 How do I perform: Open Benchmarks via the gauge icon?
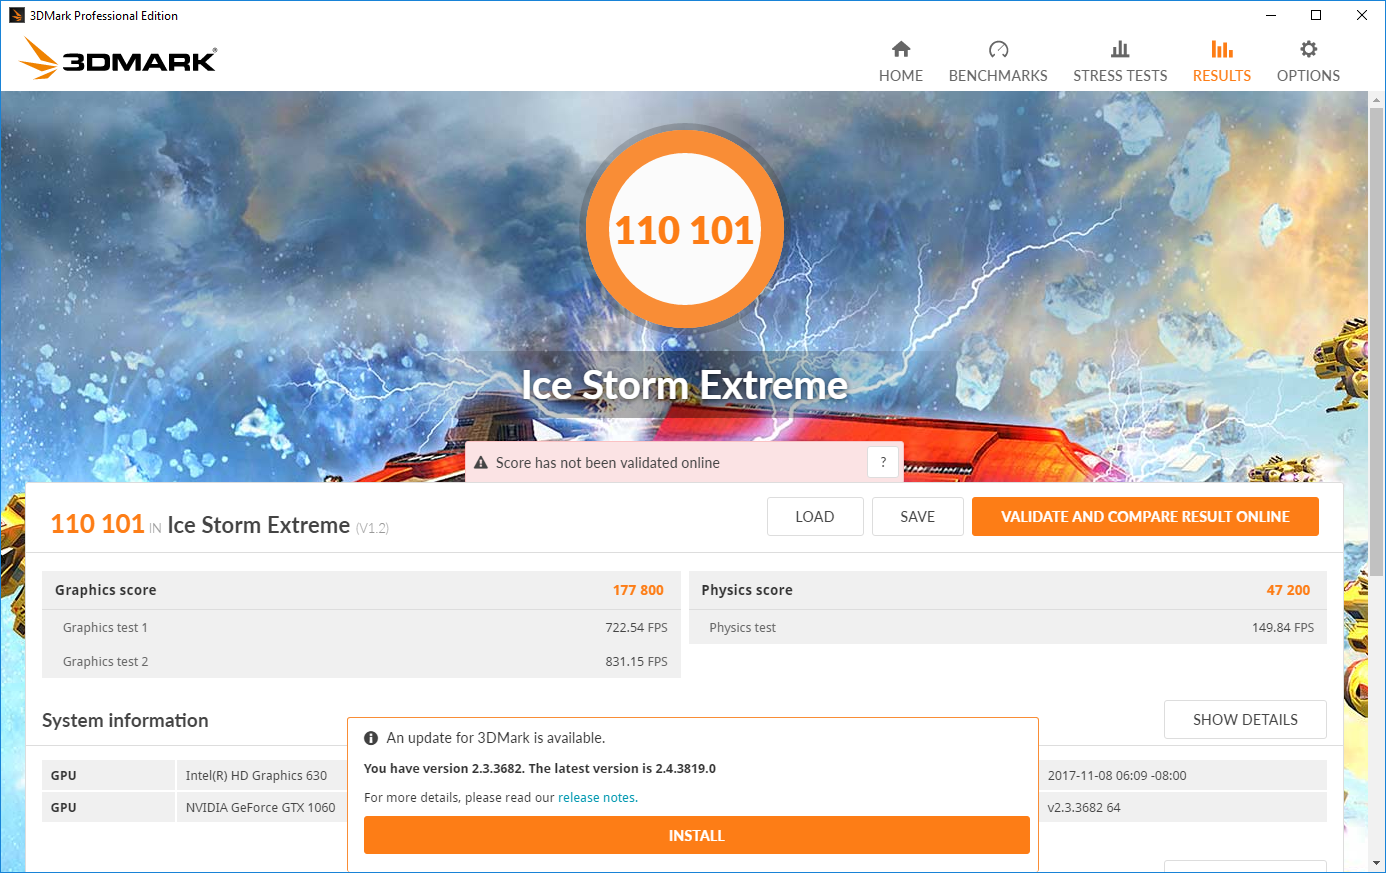pos(998,49)
